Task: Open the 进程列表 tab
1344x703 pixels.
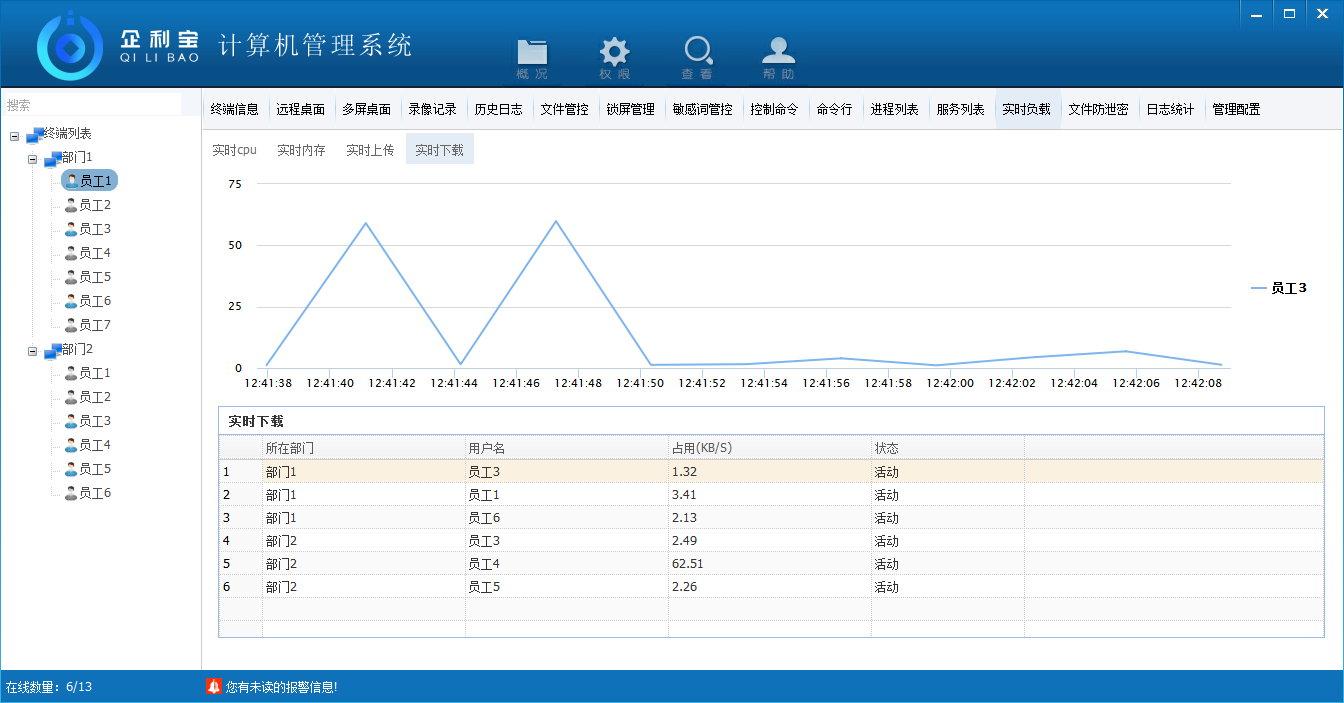Action: 894,110
